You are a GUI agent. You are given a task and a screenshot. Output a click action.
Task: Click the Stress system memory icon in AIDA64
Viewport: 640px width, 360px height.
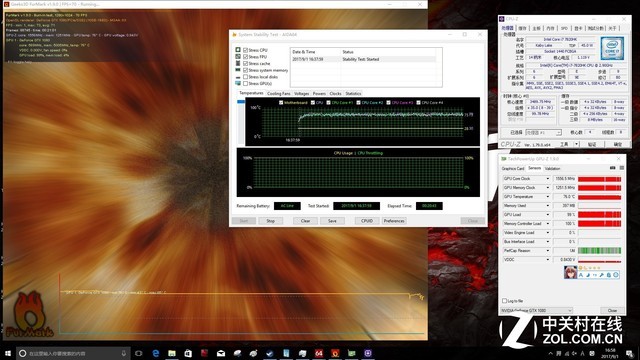click(x=238, y=70)
